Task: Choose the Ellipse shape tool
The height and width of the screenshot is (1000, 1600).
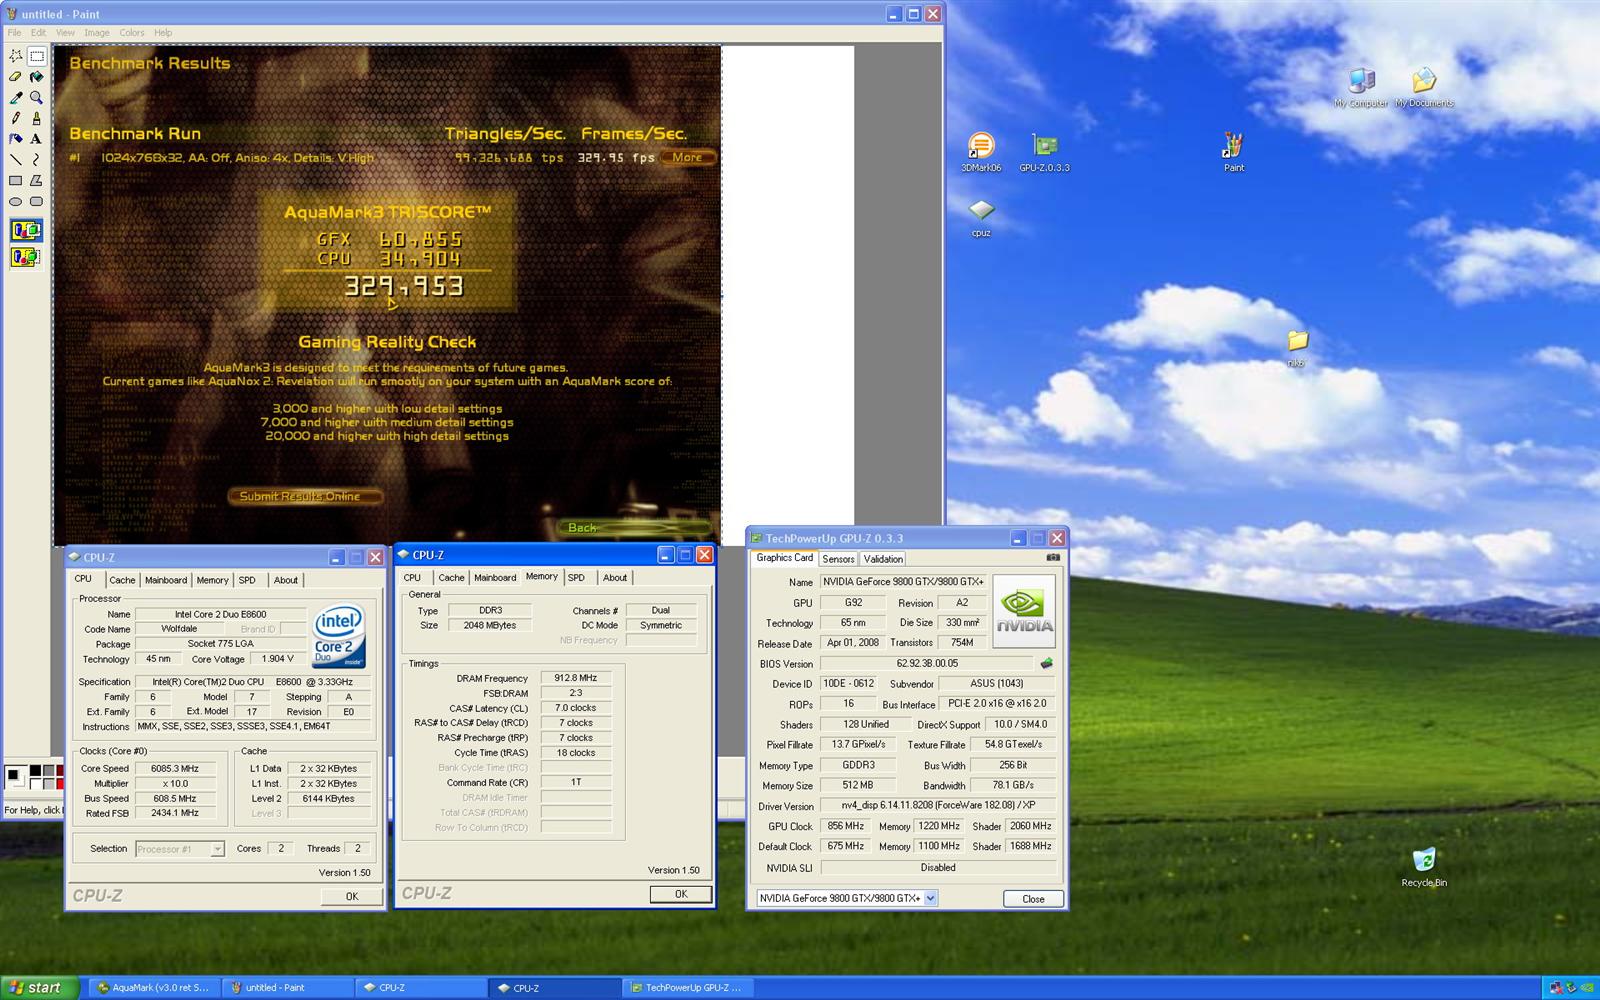Action: click(x=16, y=201)
